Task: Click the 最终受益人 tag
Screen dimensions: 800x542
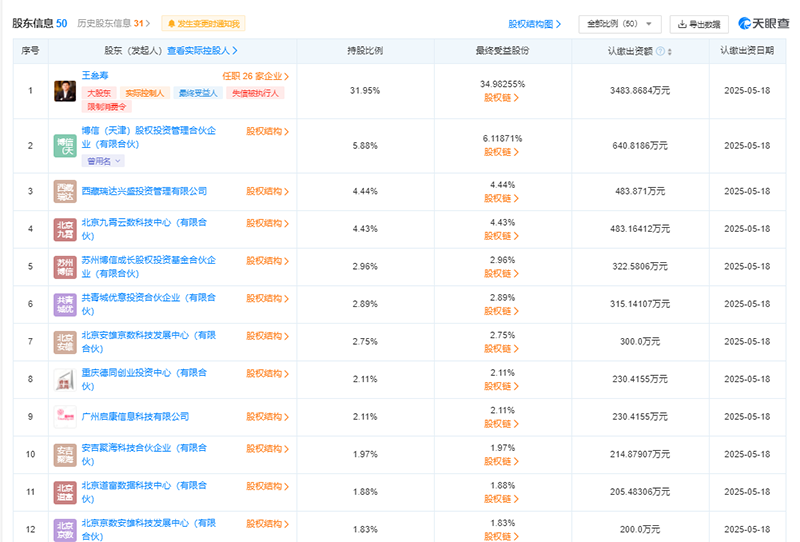Action: pos(198,93)
